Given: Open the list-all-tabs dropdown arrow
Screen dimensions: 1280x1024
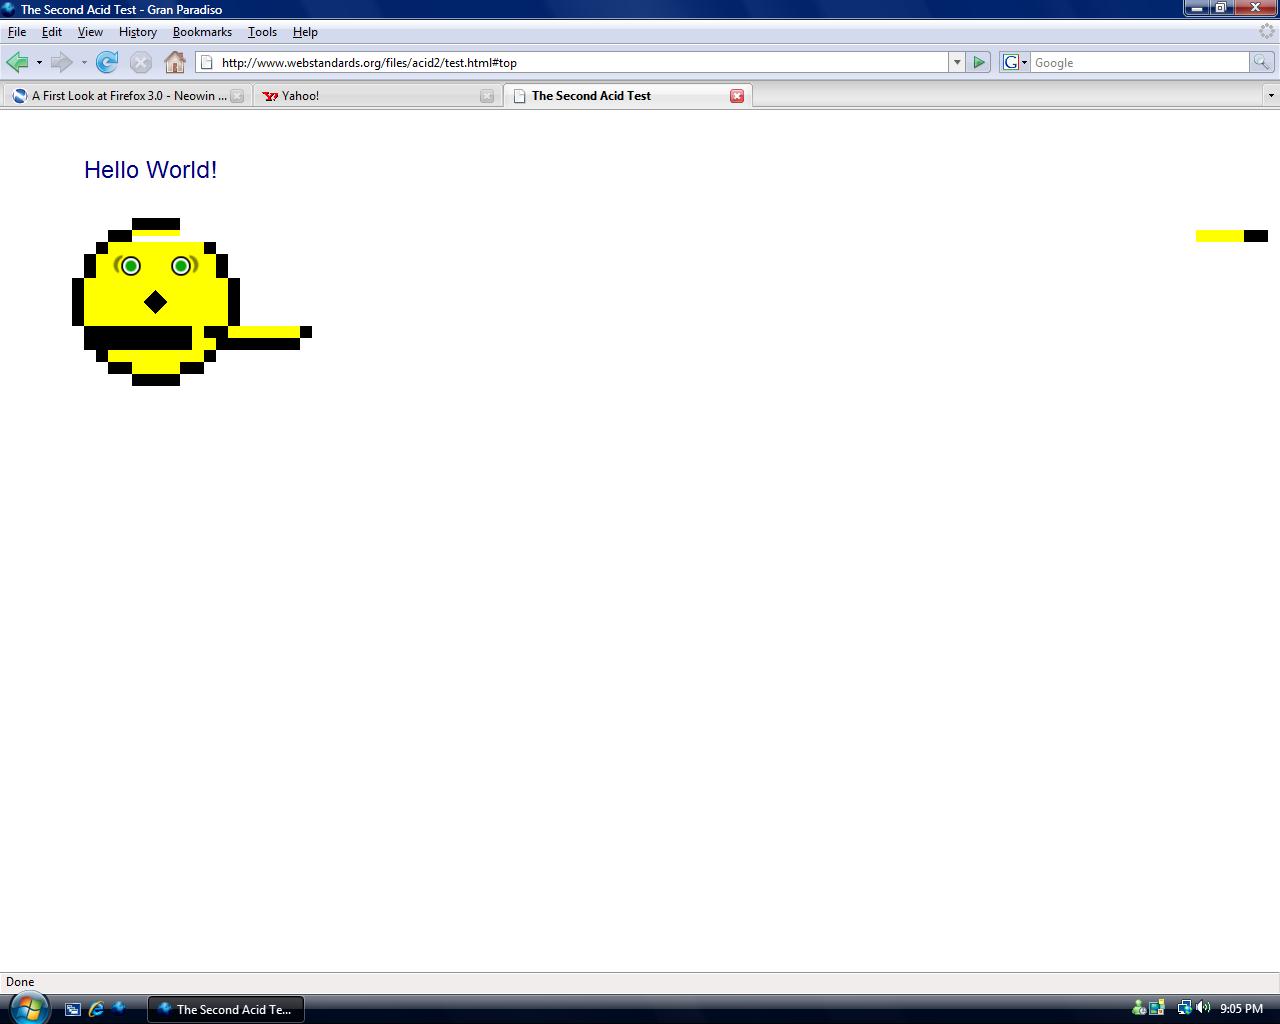Looking at the screenshot, I should (1271, 96).
